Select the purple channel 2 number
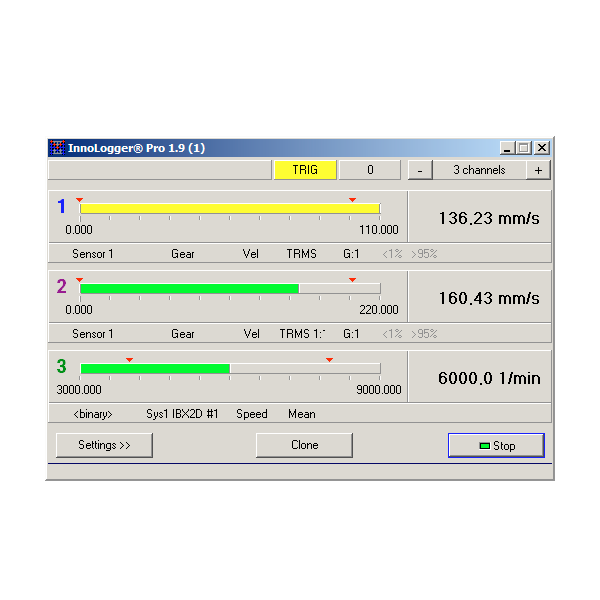The image size is (600, 600). click(x=61, y=287)
